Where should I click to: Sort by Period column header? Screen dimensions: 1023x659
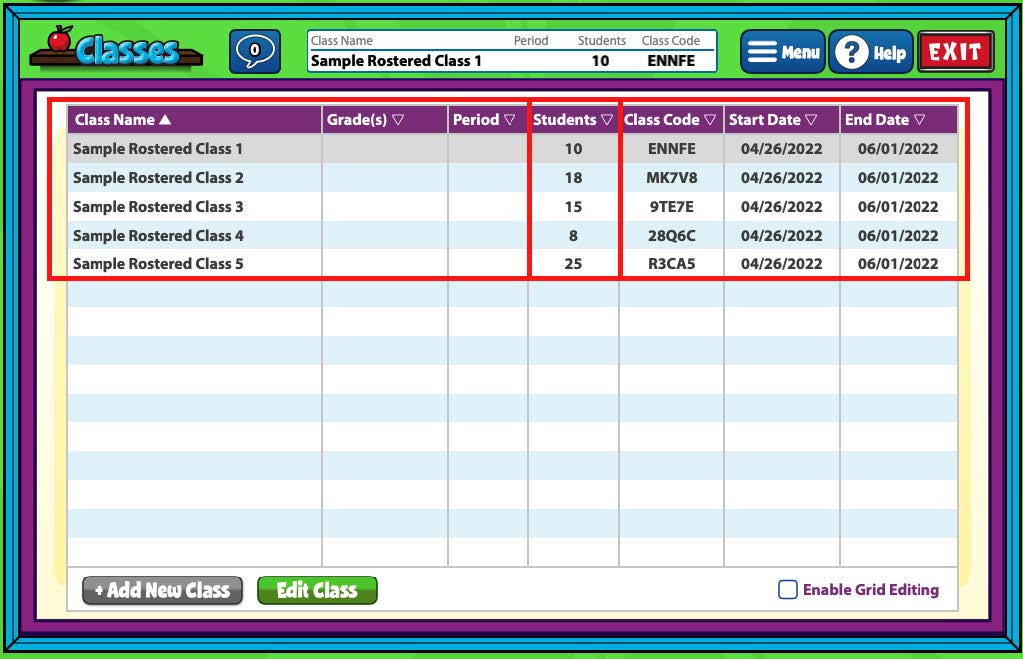[x=487, y=120]
